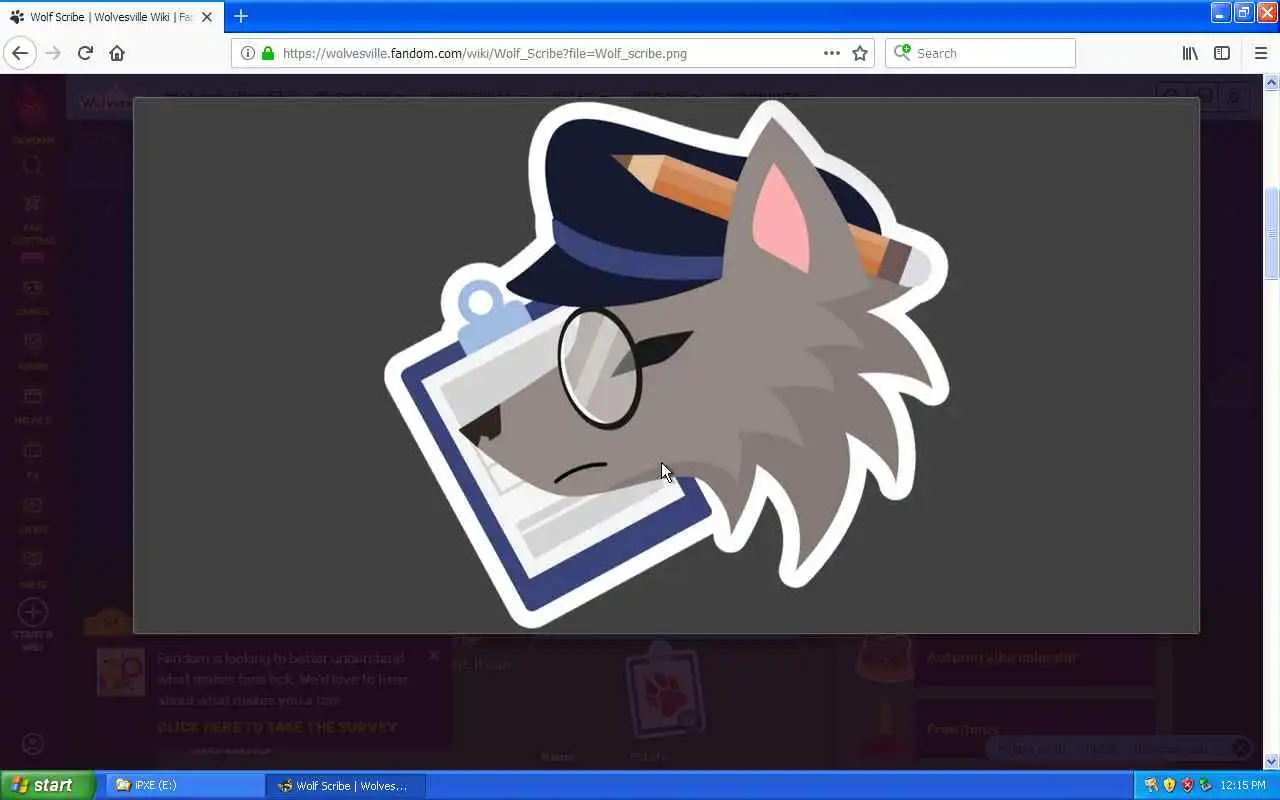Open the Video section in Fandom sidebar
This screenshot has width=1280, height=800.
32,514
